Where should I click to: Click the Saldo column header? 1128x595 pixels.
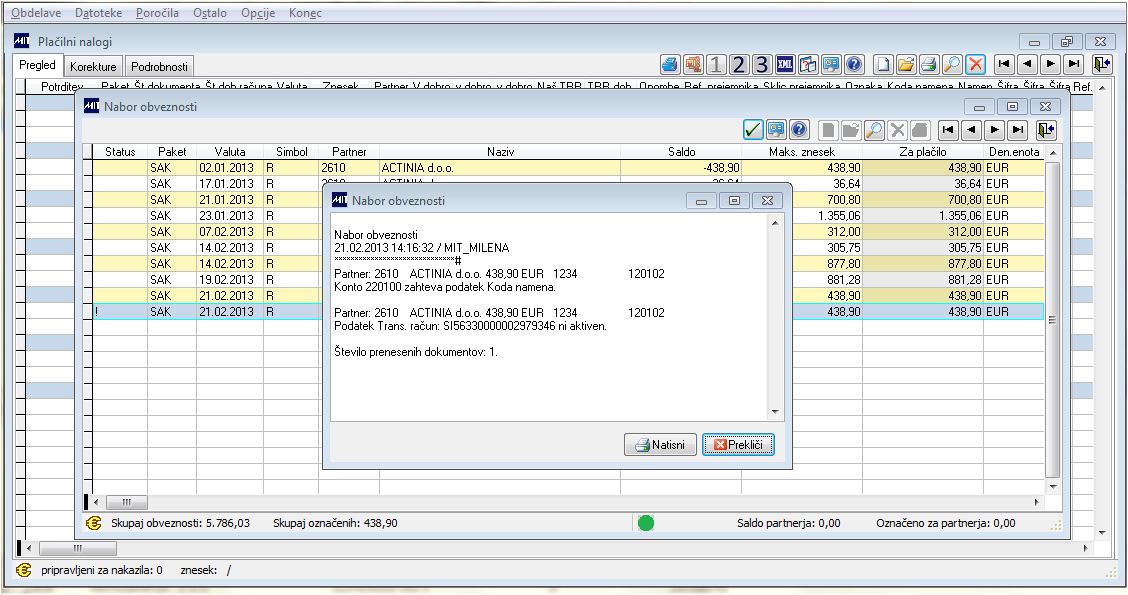(x=681, y=152)
